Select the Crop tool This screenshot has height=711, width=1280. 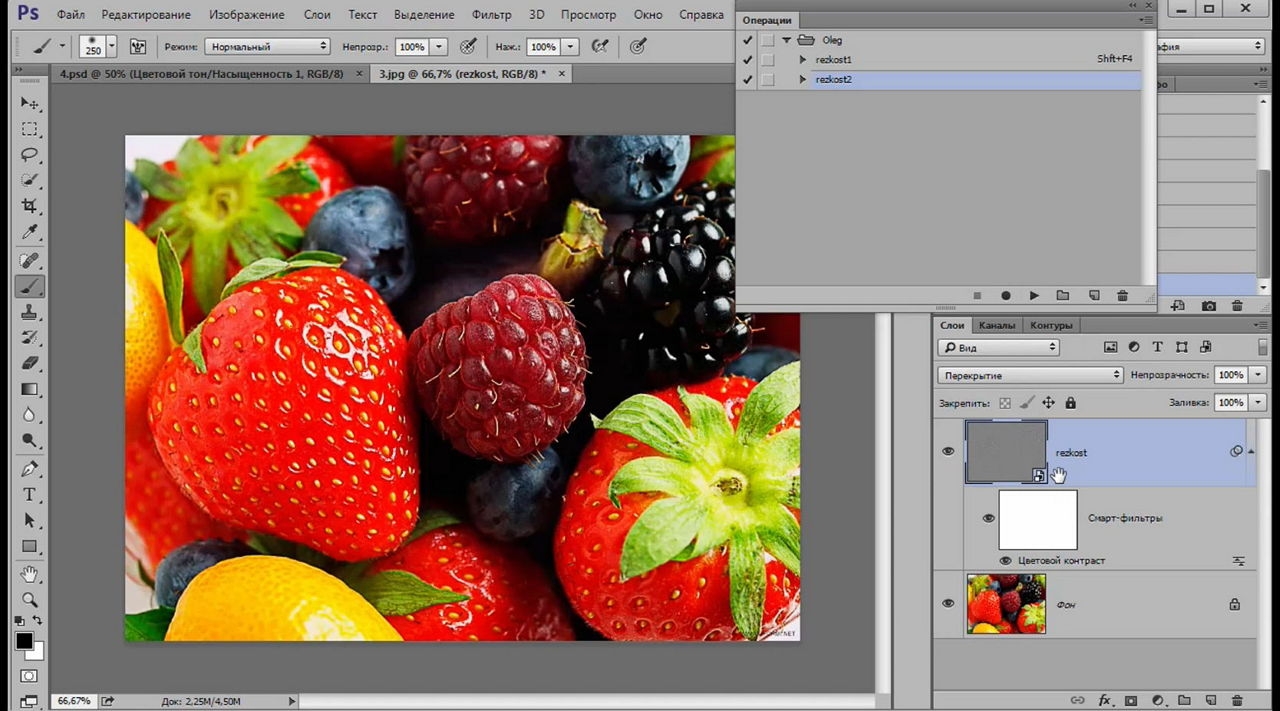coord(30,207)
